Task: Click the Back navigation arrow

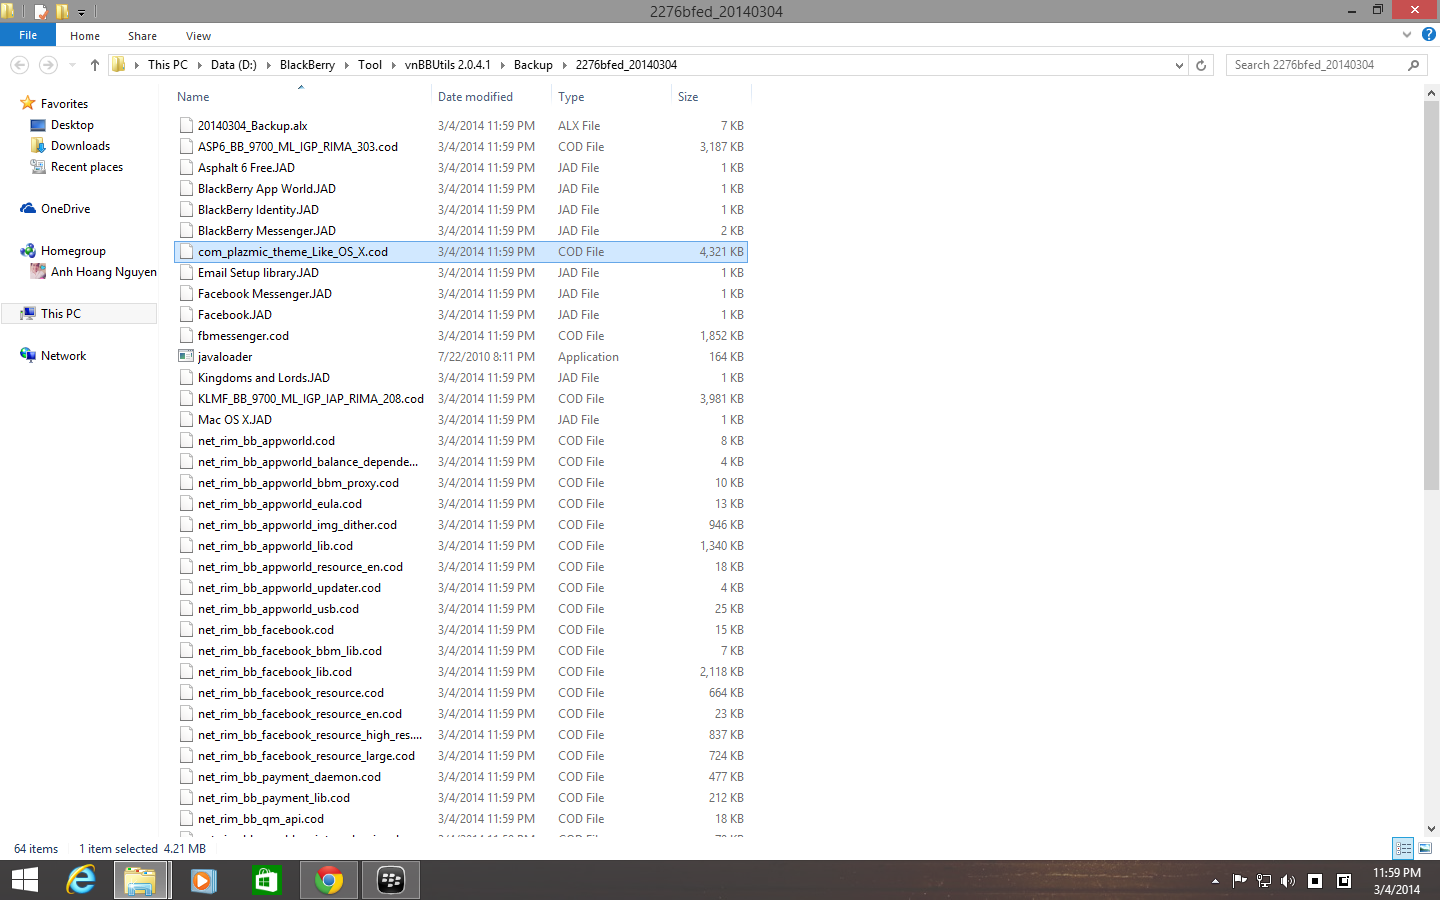Action: (x=19, y=65)
